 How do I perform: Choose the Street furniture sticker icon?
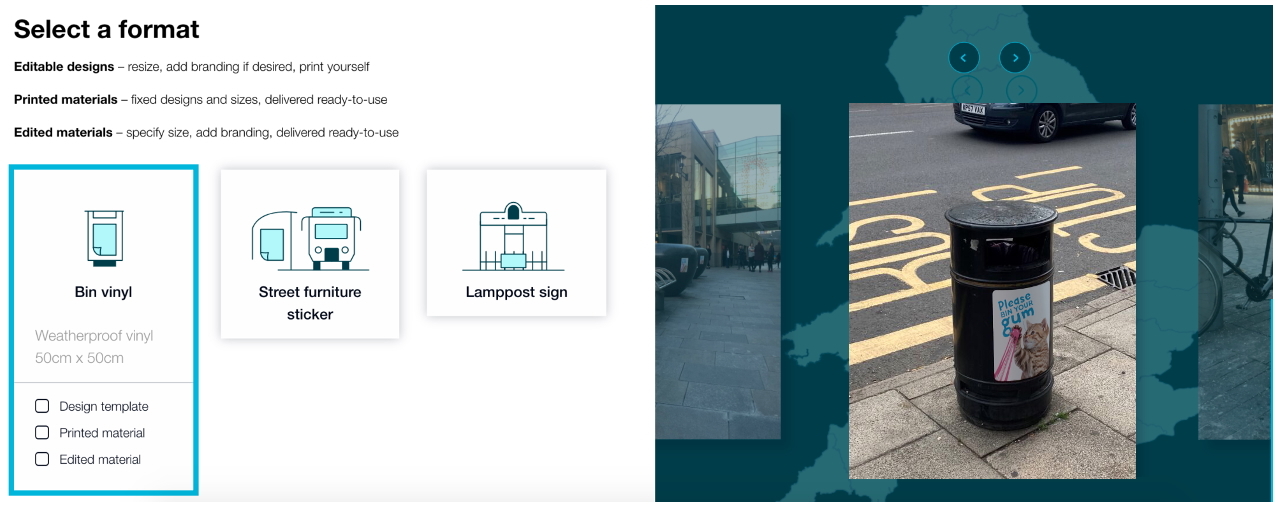click(310, 238)
